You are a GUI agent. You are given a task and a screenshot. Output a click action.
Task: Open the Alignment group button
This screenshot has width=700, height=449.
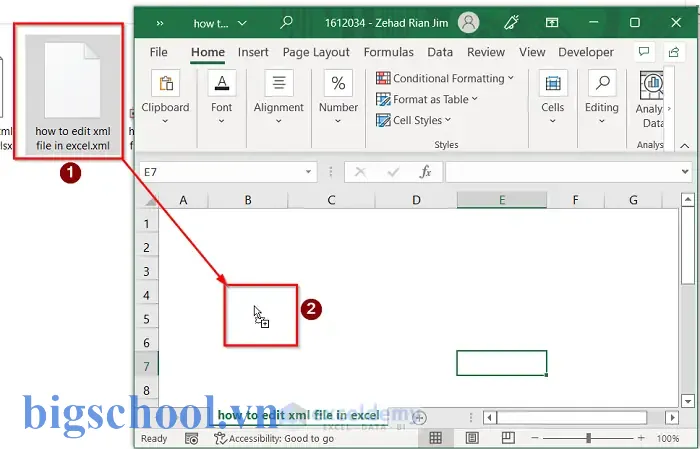click(x=279, y=97)
